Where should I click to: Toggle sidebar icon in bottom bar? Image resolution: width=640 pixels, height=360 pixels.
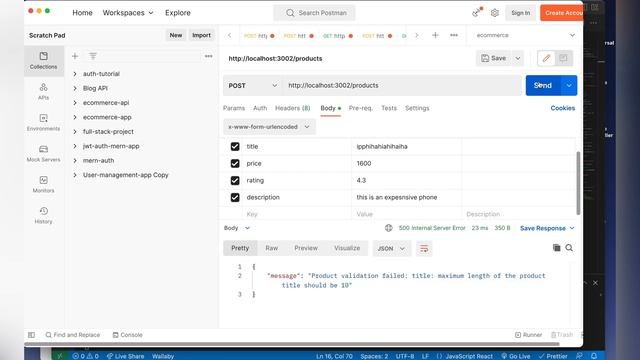tap(31, 335)
